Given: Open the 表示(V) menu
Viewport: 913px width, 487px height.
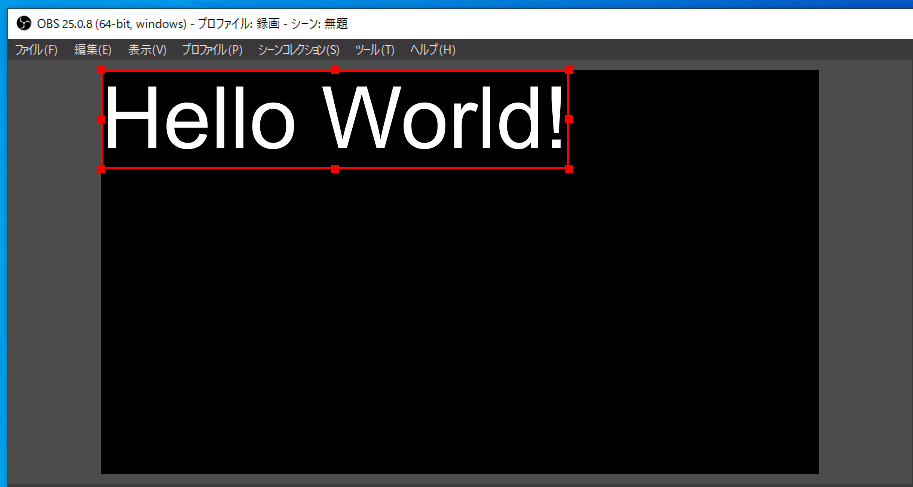Looking at the screenshot, I should point(147,50).
